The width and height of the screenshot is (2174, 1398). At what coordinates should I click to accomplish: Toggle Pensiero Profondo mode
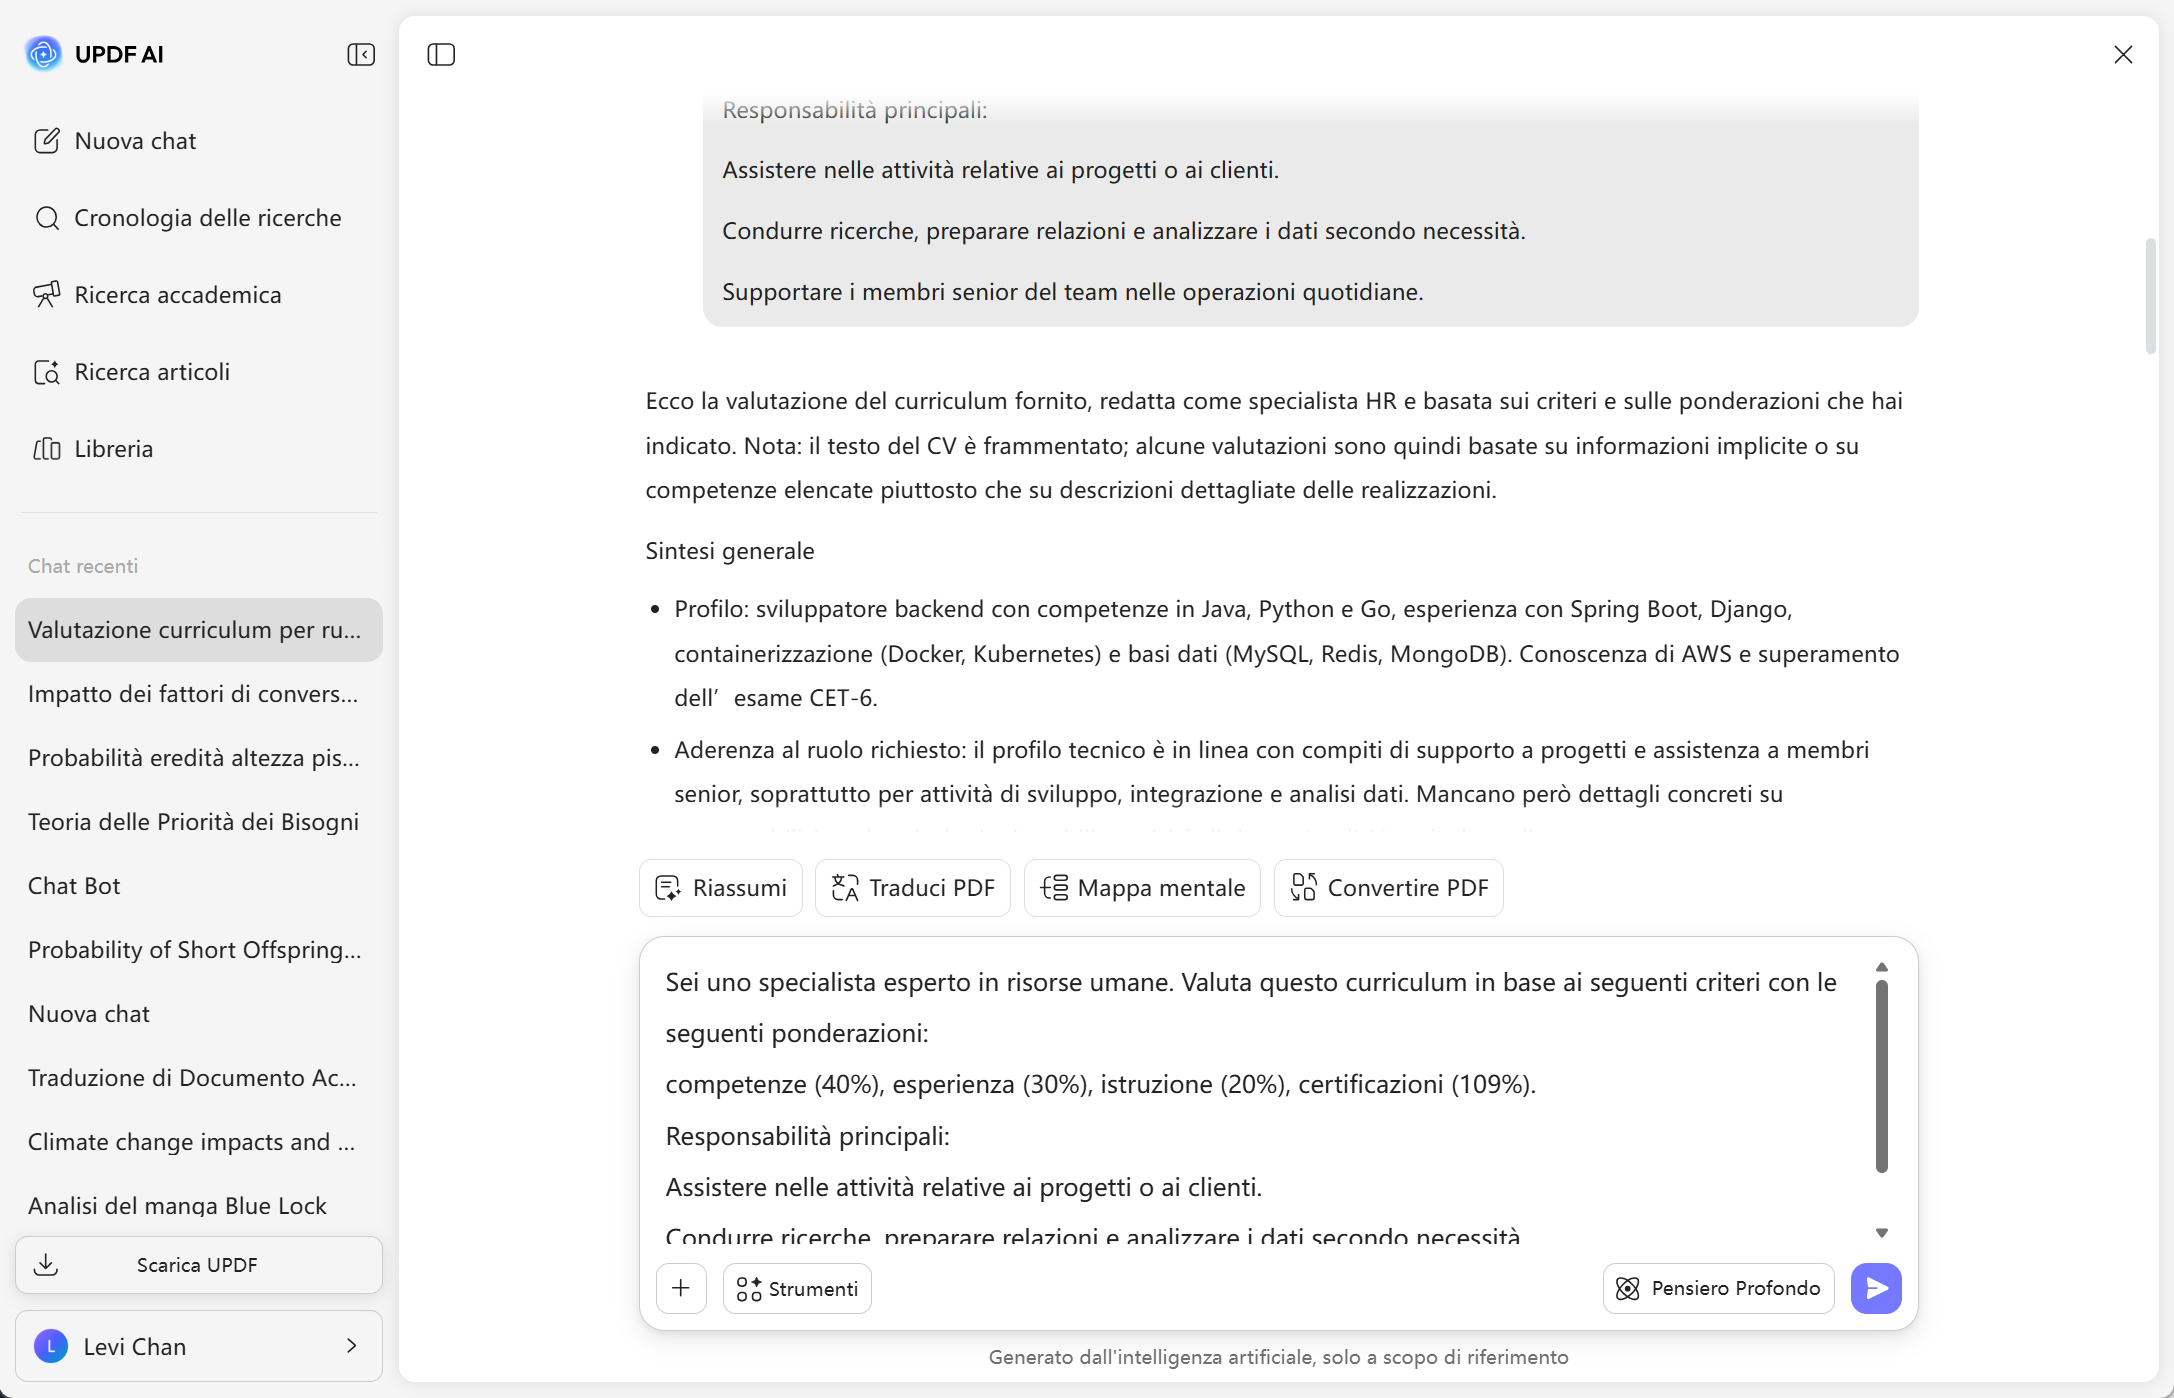tap(1718, 1288)
